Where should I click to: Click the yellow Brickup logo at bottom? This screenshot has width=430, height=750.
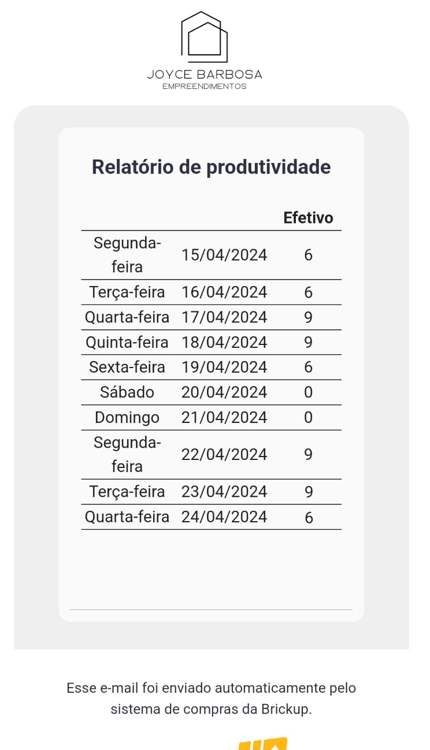tap(263, 744)
